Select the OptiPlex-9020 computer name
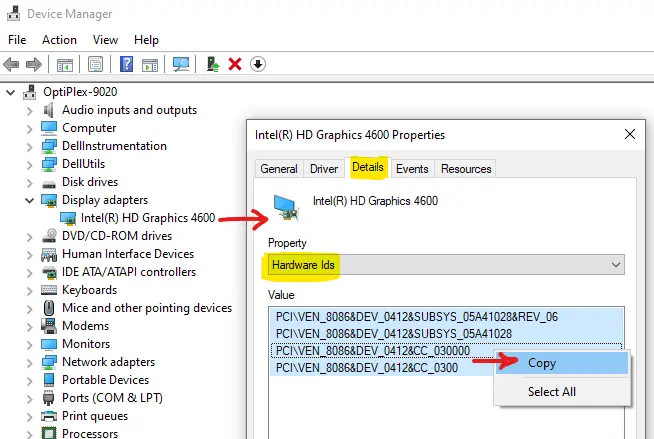The width and height of the screenshot is (654, 439). 80,92
